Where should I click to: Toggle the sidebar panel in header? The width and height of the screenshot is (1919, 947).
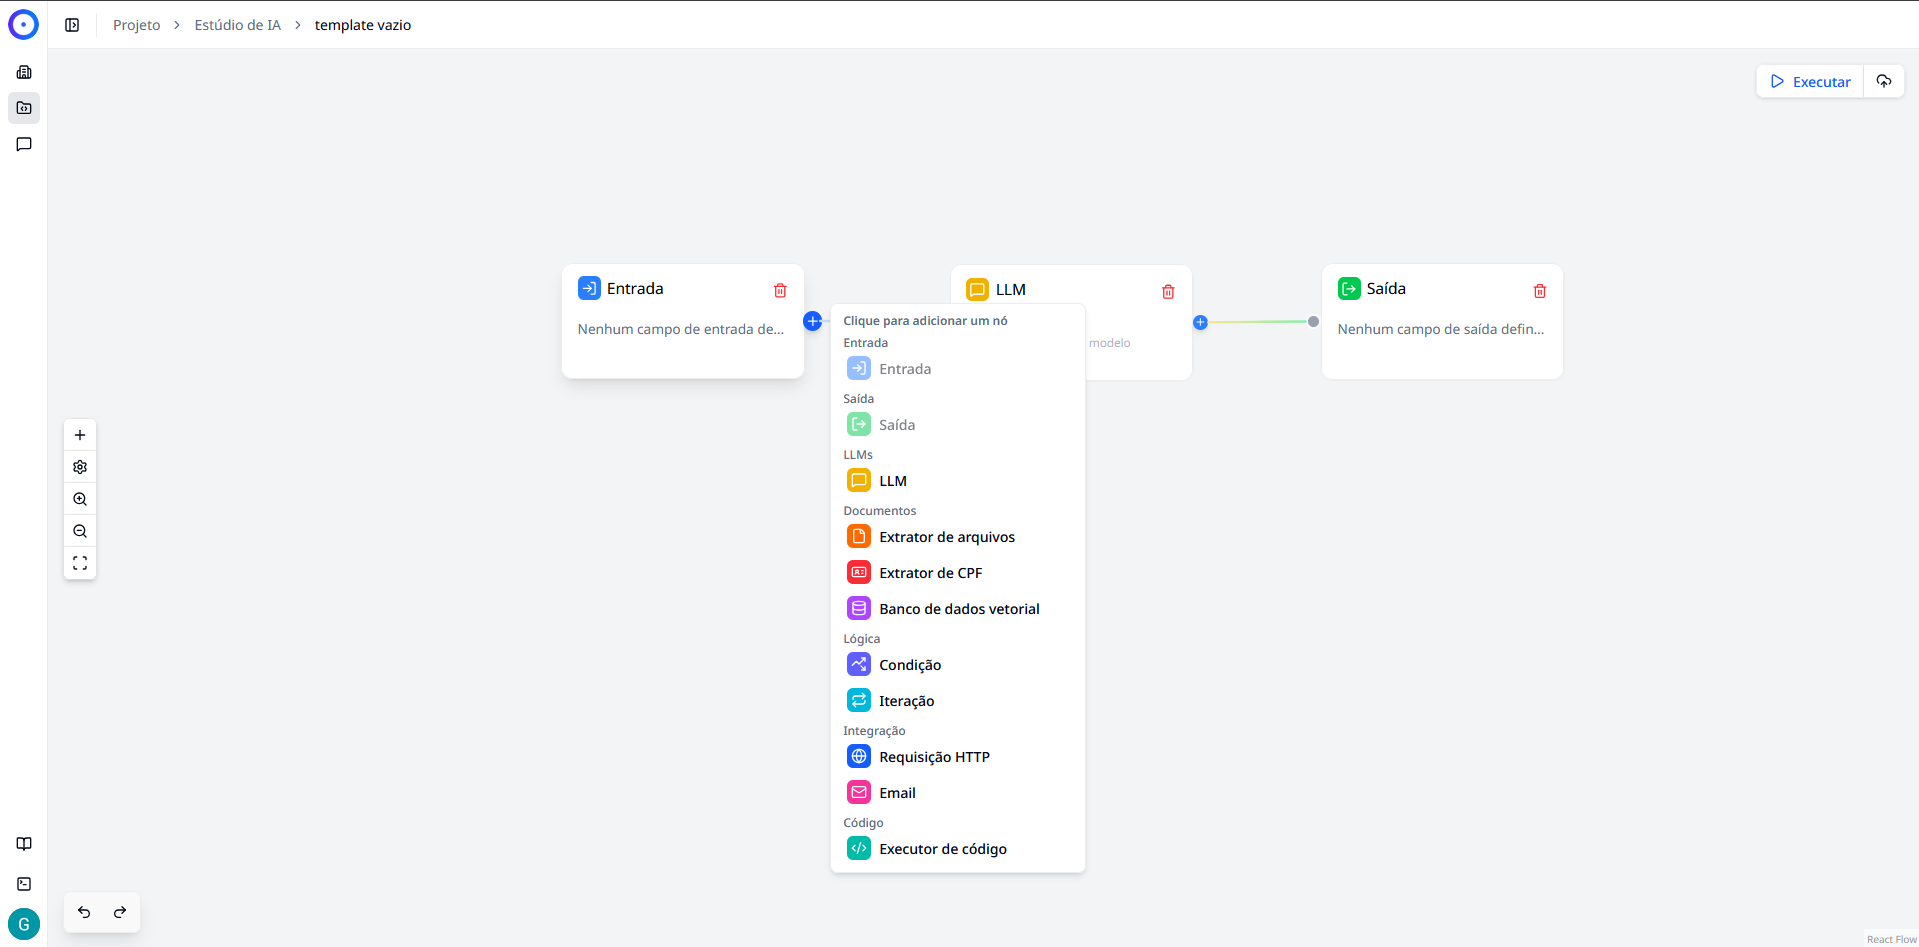(x=72, y=25)
